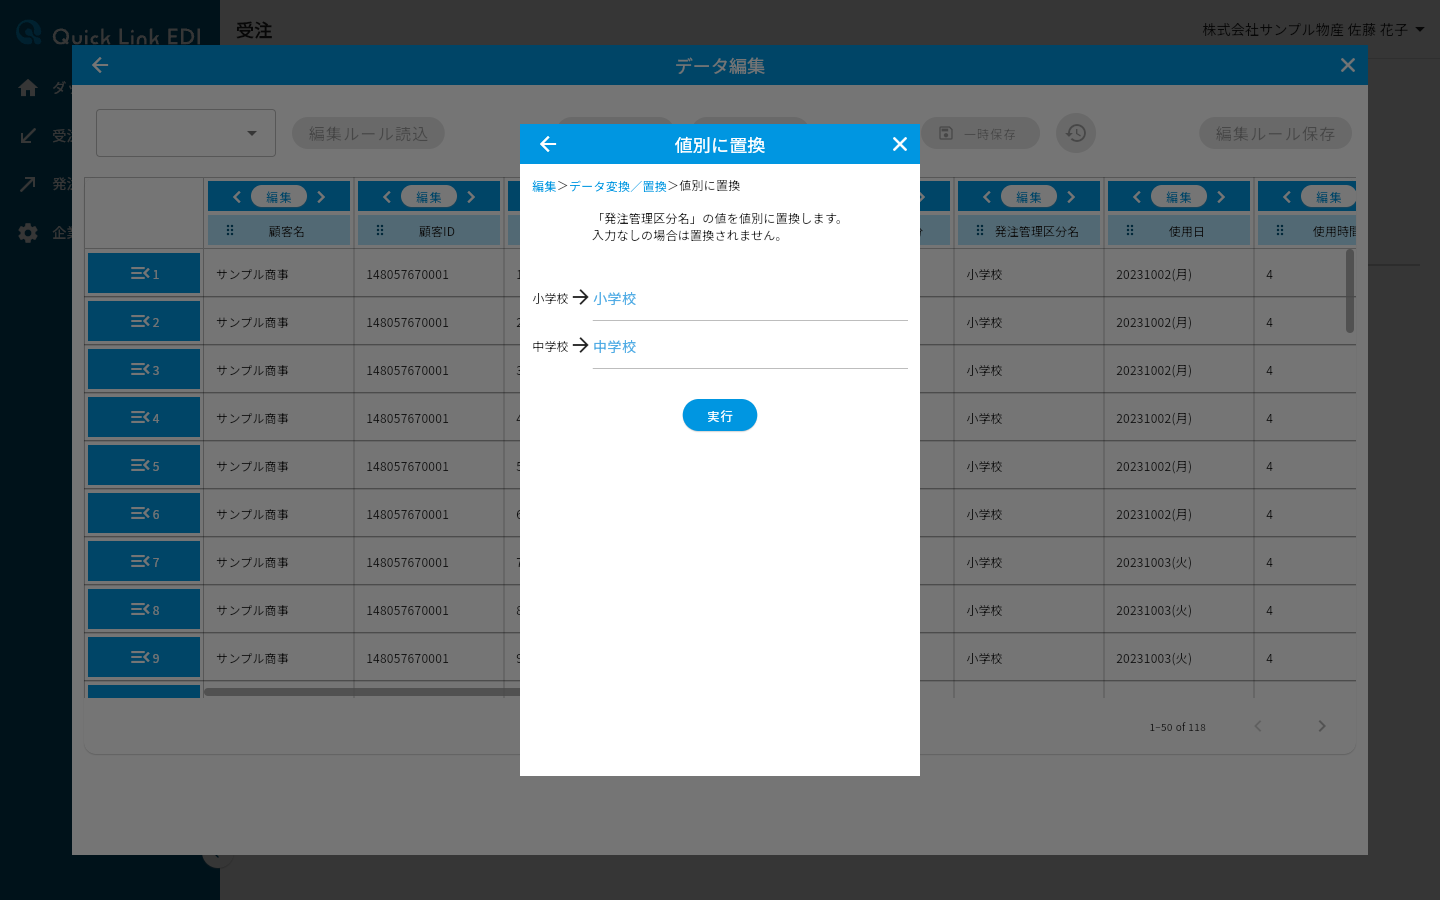
Task: Click the Quick Link EDI logo
Action: click(x=110, y=33)
